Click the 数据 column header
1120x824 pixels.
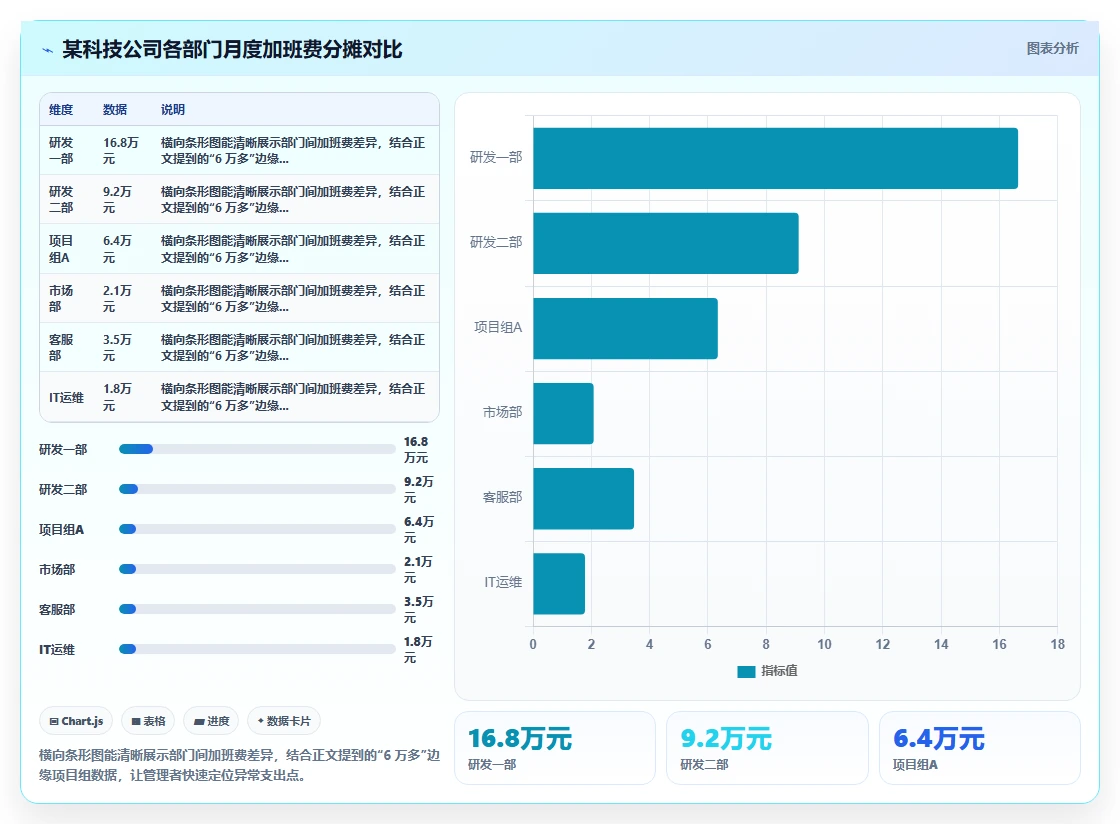click(x=115, y=109)
